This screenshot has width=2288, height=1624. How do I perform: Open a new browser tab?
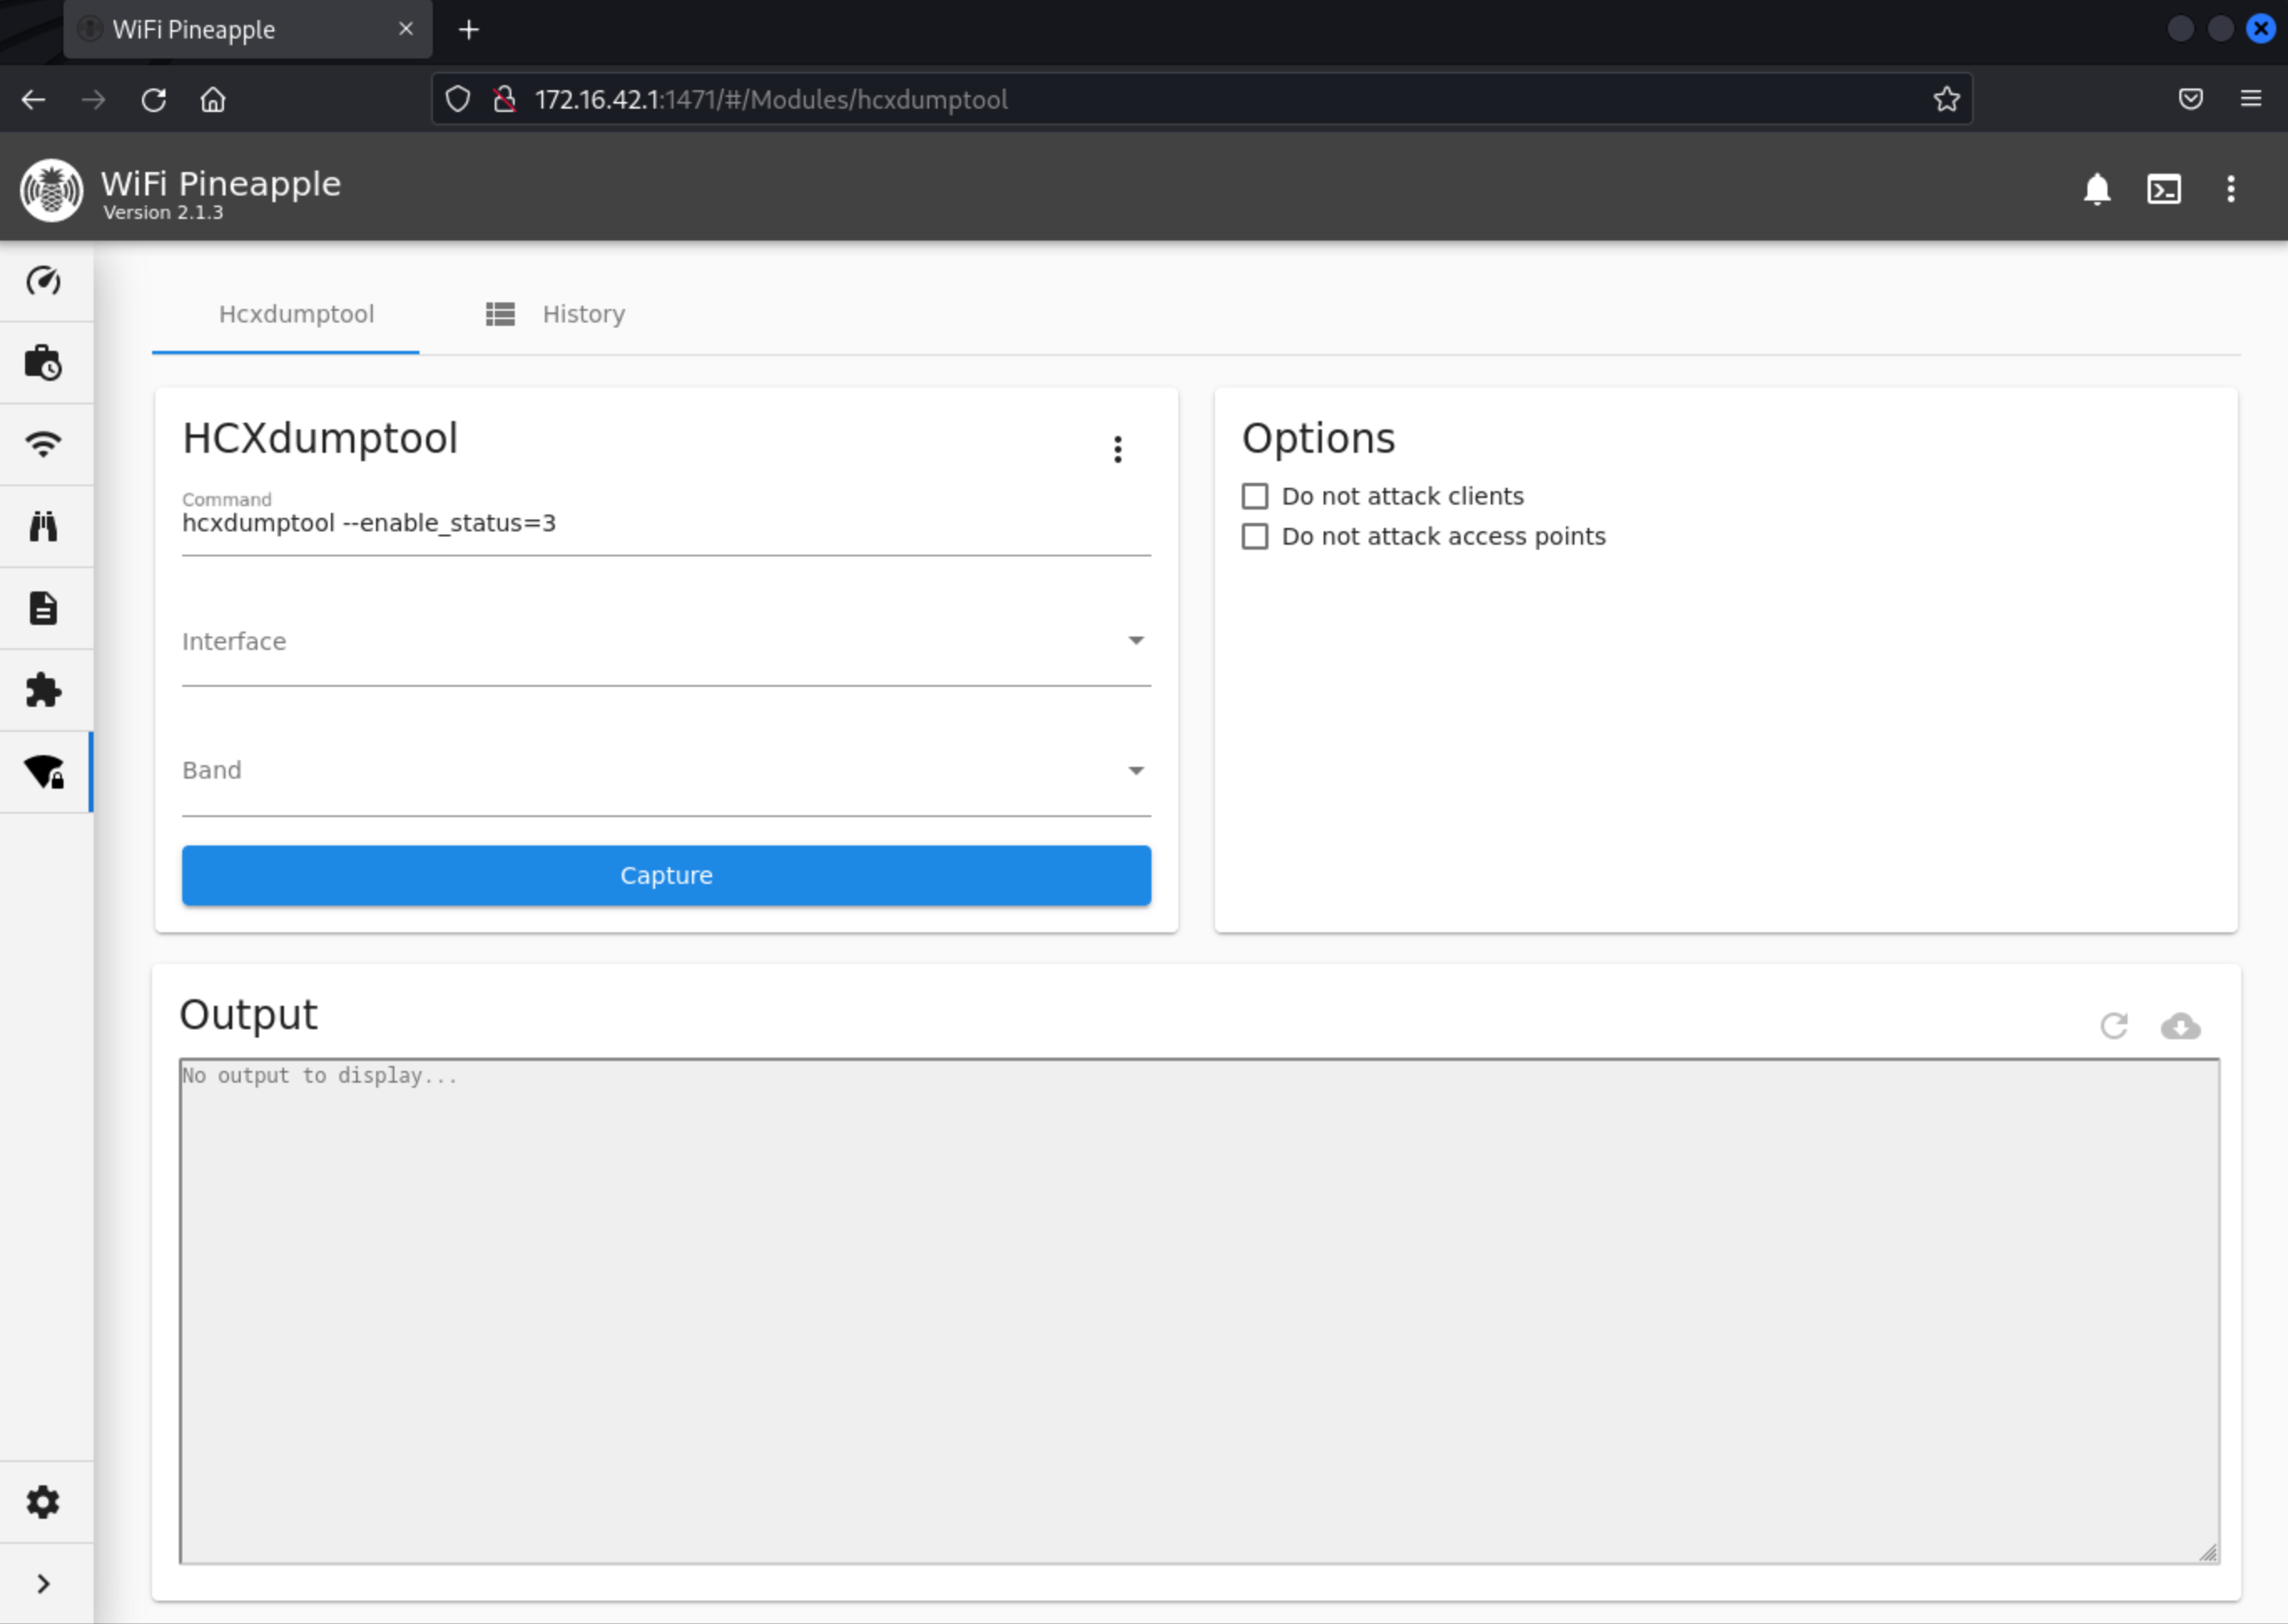469,30
